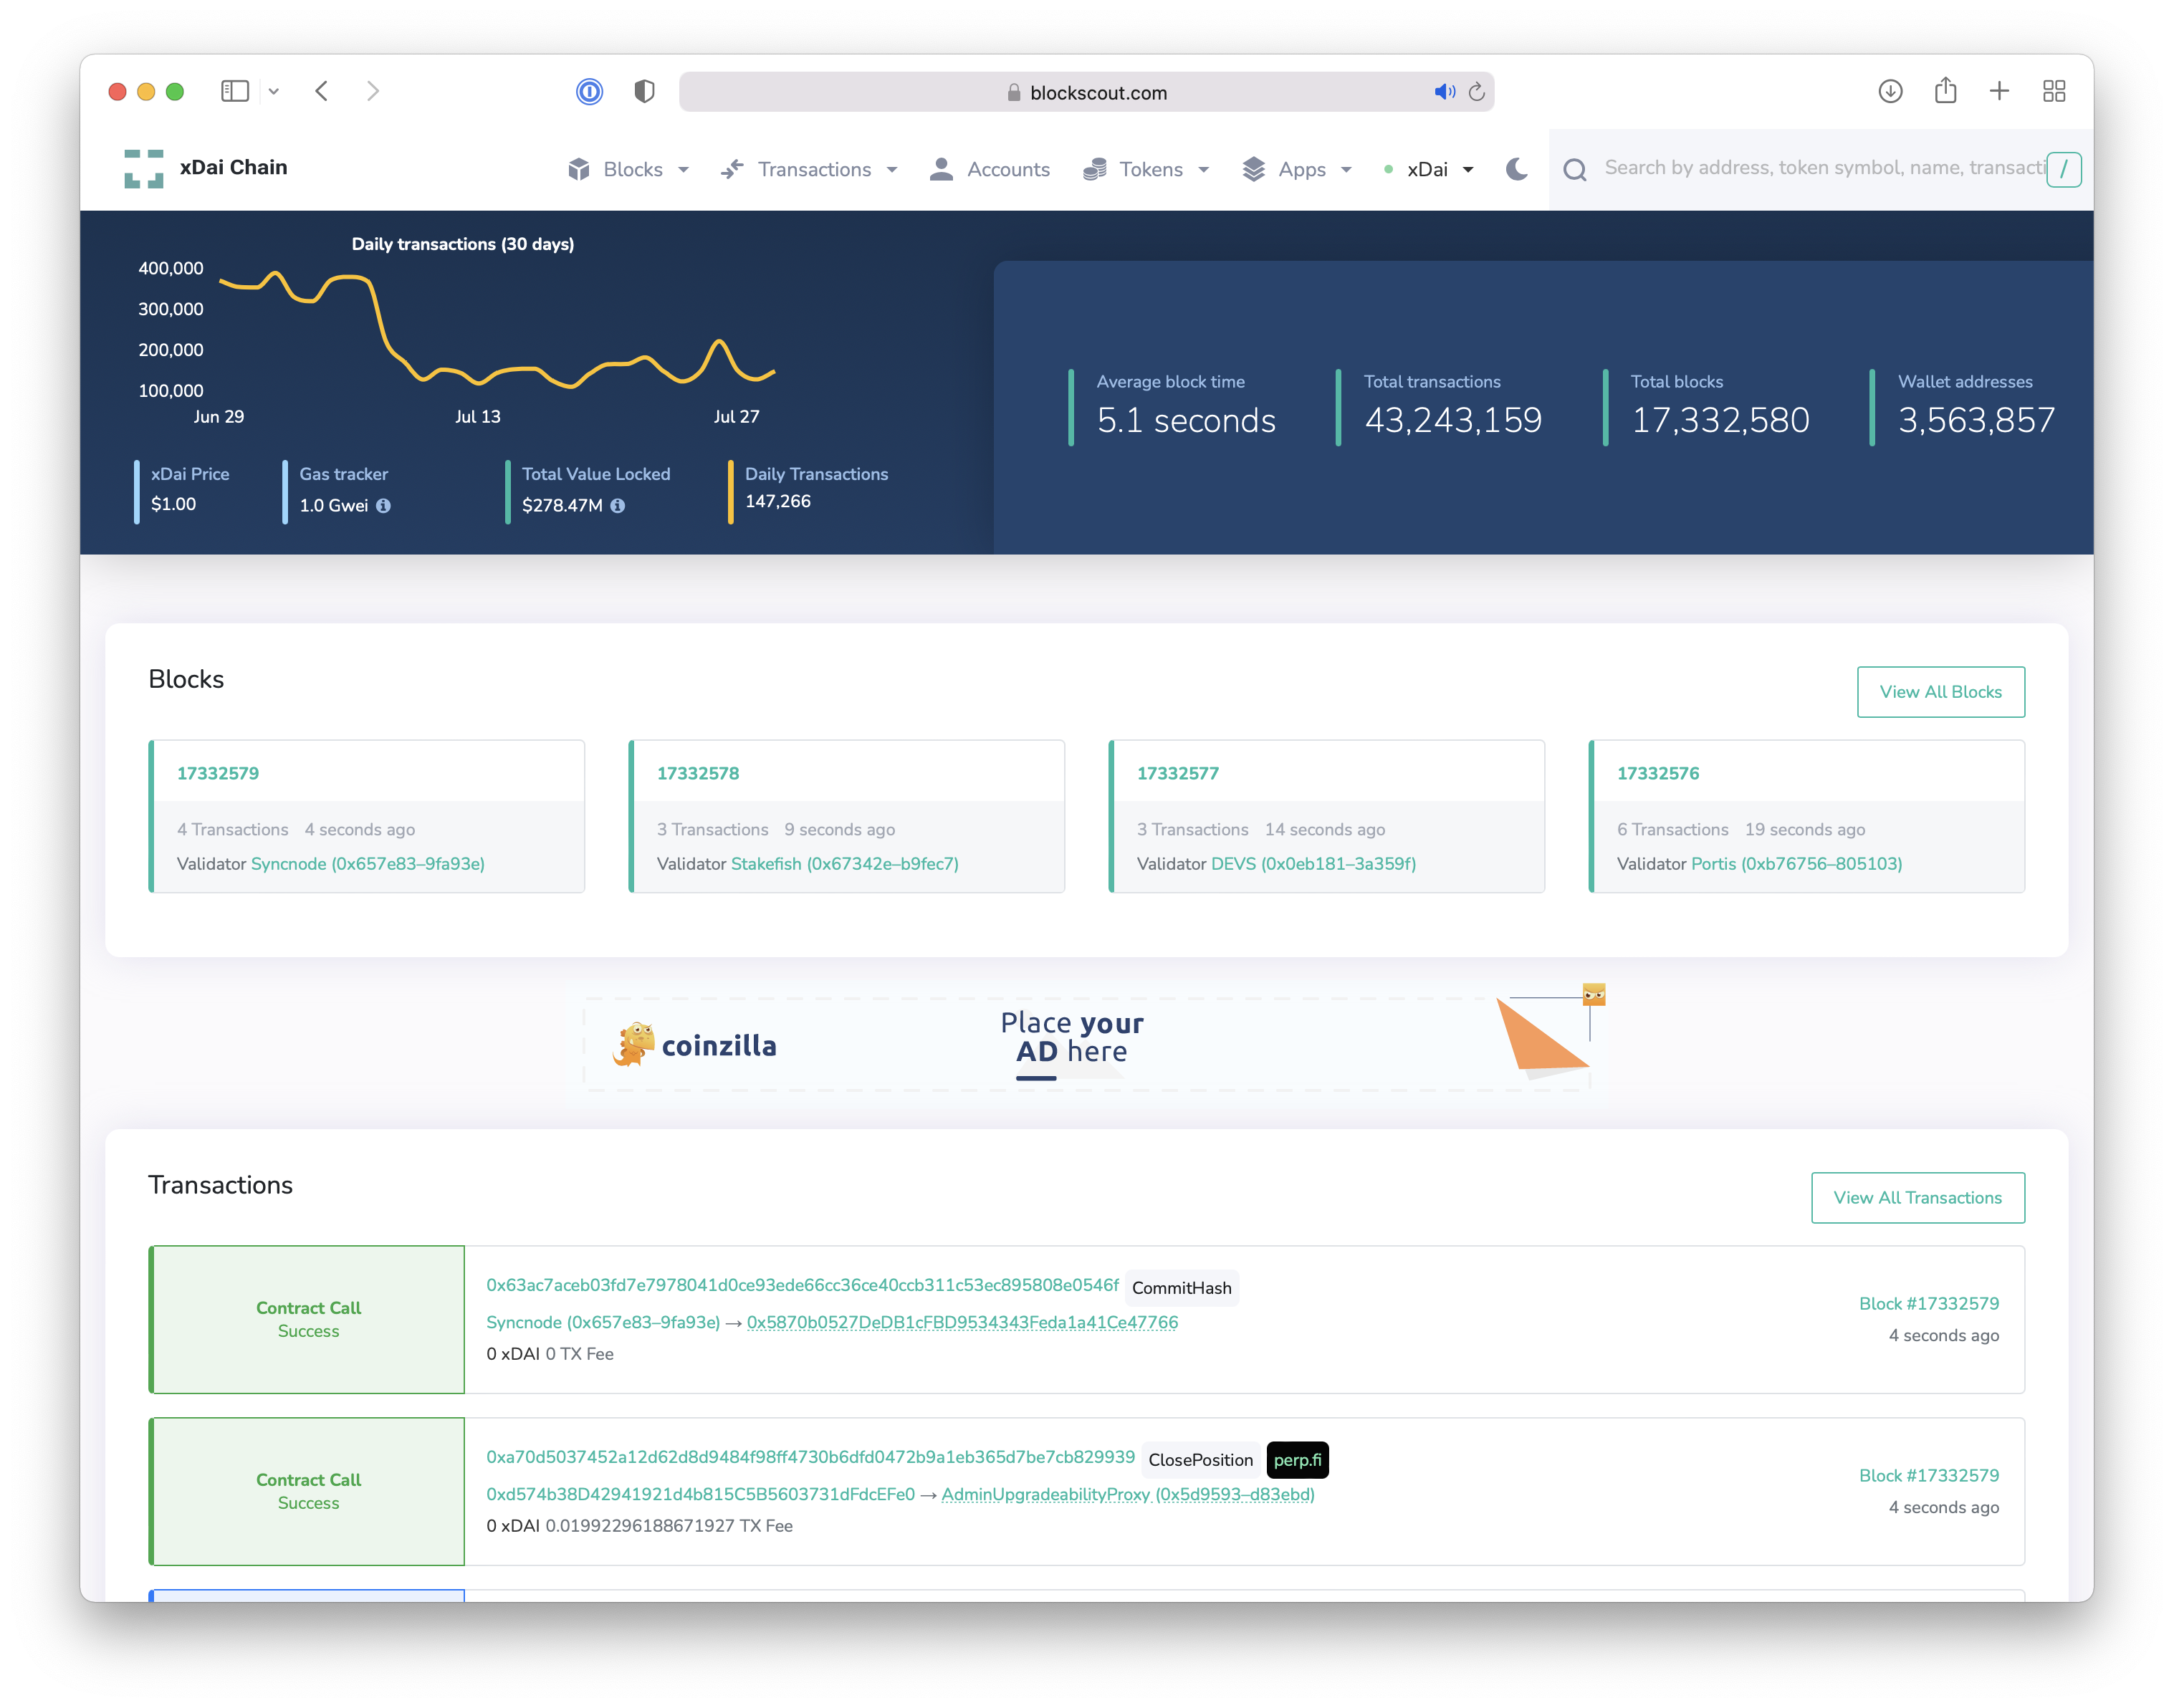The height and width of the screenshot is (1708, 2174).
Task: Reload the page with the refresh icon
Action: 1476,92
